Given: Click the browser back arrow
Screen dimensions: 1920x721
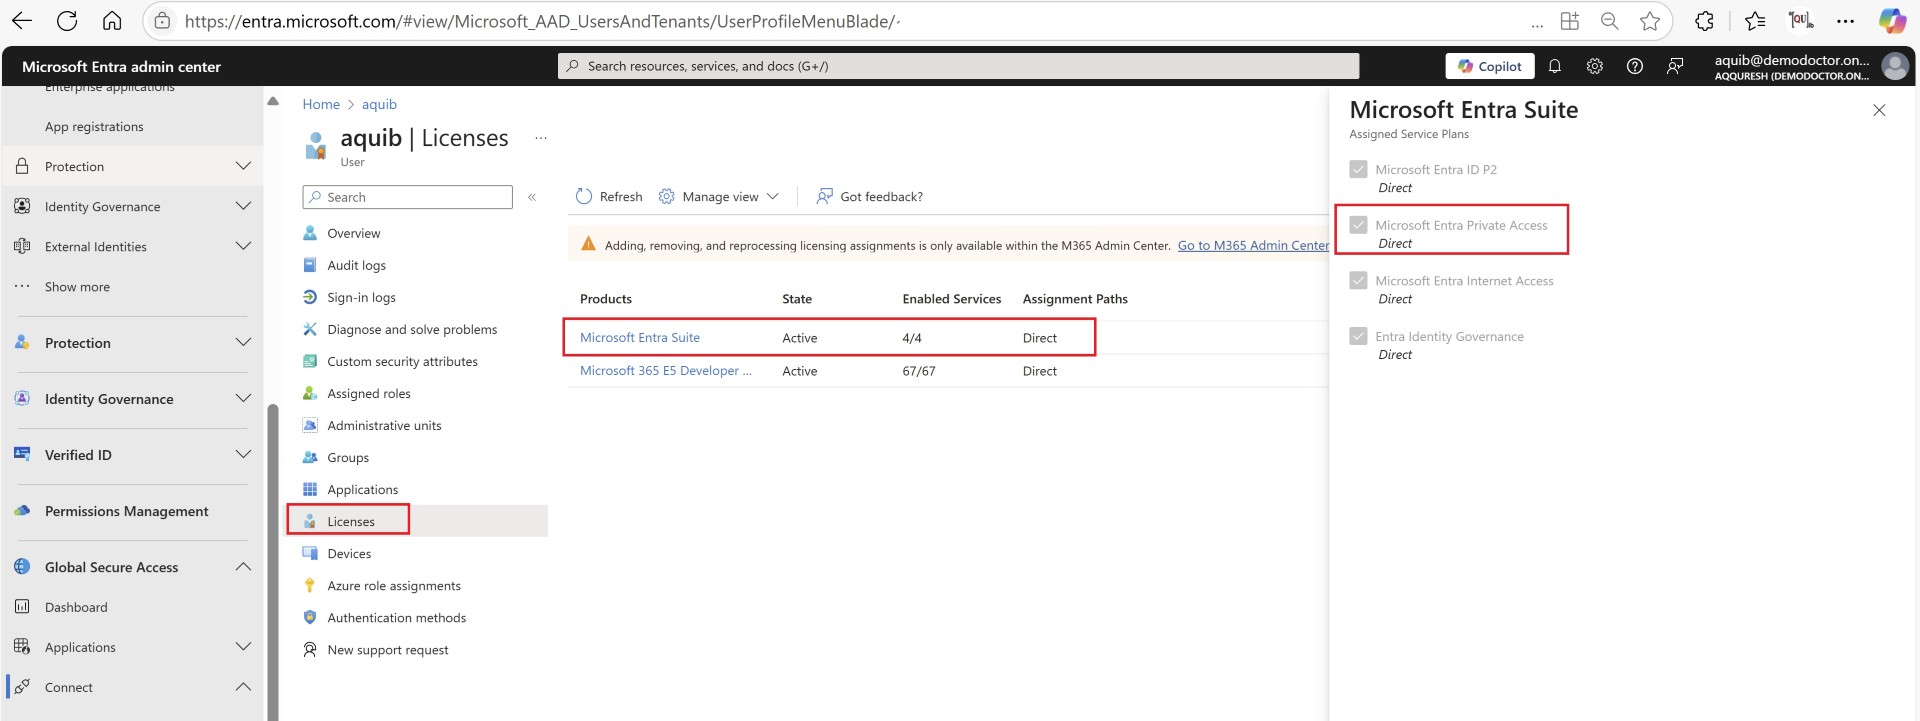Looking at the screenshot, I should 22,21.
